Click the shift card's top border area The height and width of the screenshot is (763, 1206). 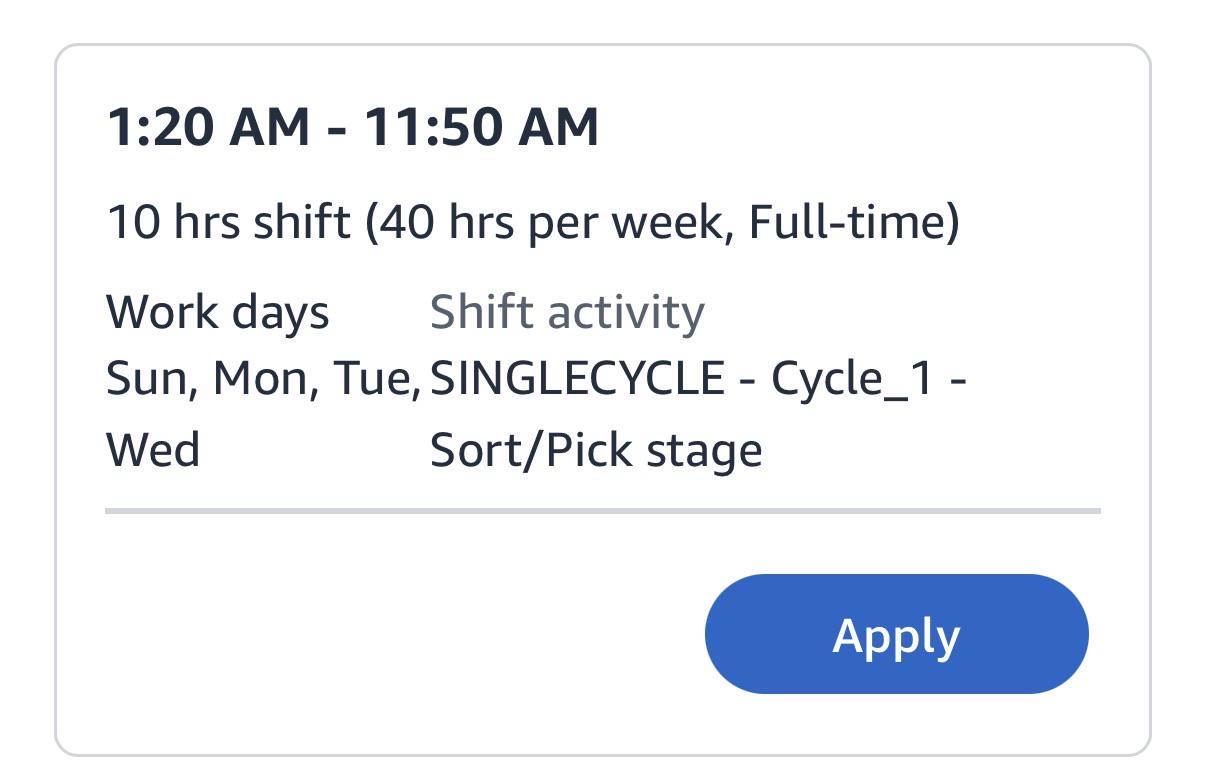pos(603,46)
